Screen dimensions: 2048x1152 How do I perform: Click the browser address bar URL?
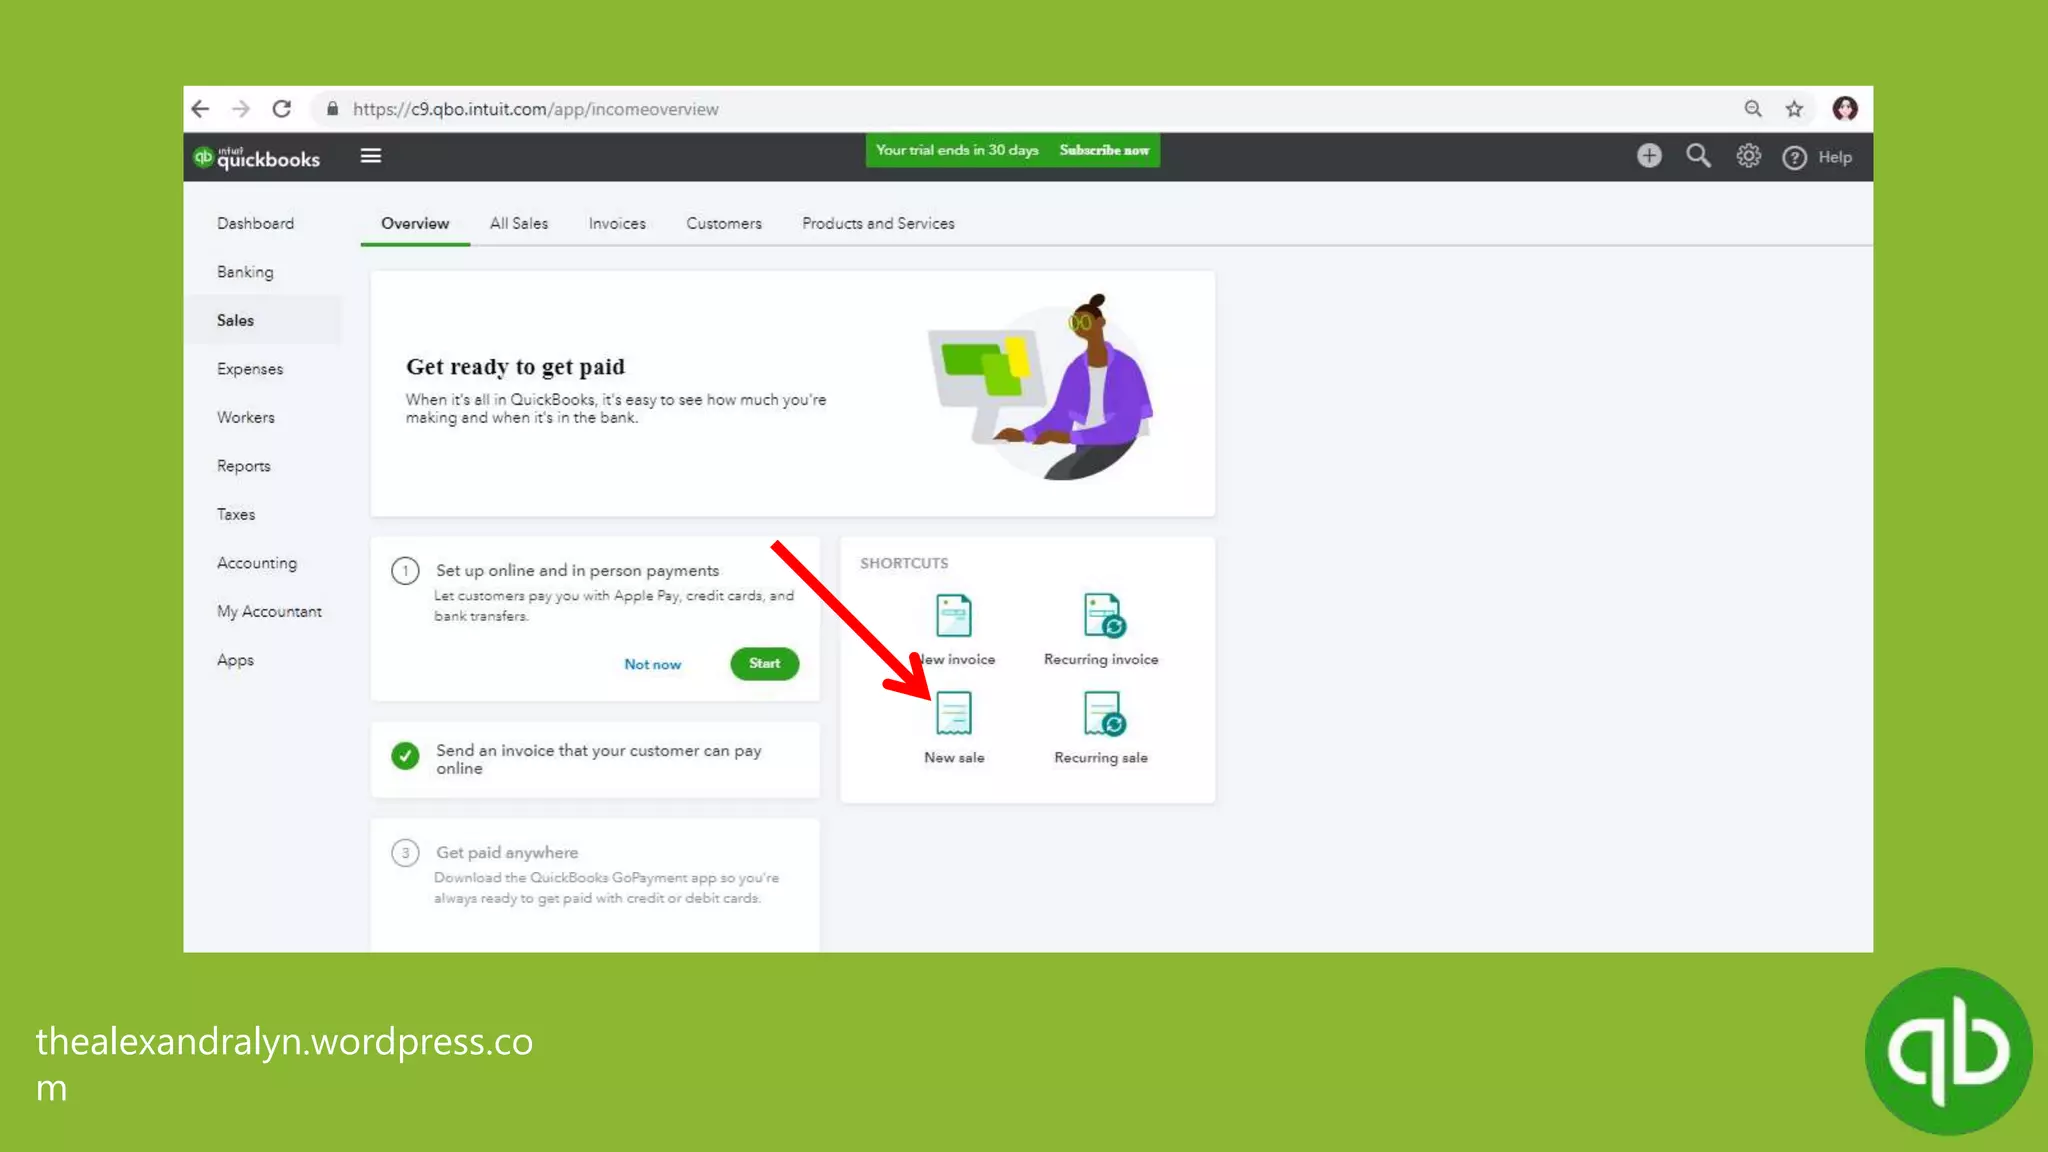(535, 109)
